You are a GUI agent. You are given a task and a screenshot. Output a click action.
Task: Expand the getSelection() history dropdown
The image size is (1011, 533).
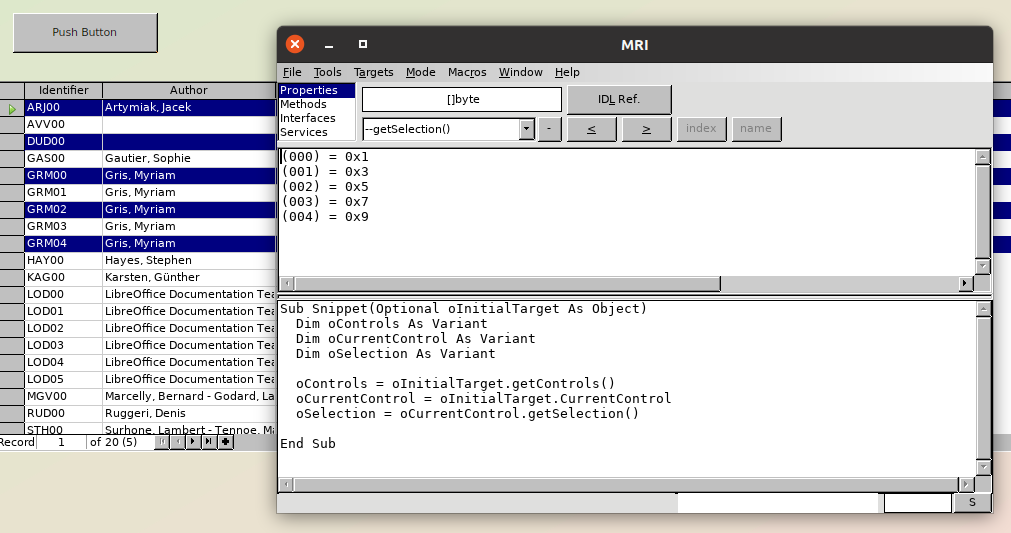[527, 129]
